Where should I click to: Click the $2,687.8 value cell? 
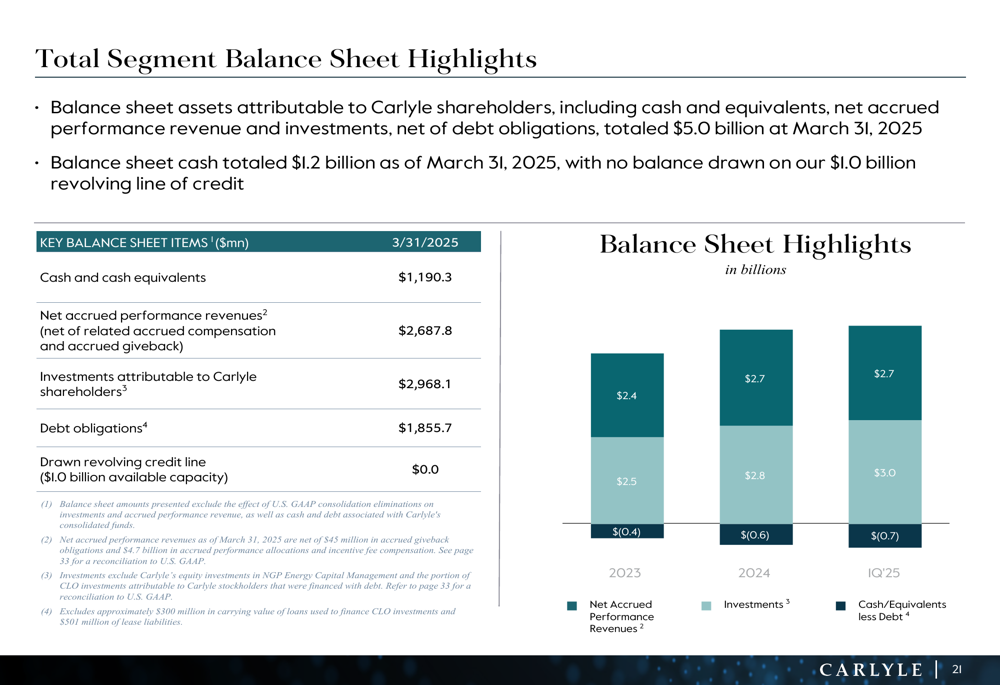(425, 330)
